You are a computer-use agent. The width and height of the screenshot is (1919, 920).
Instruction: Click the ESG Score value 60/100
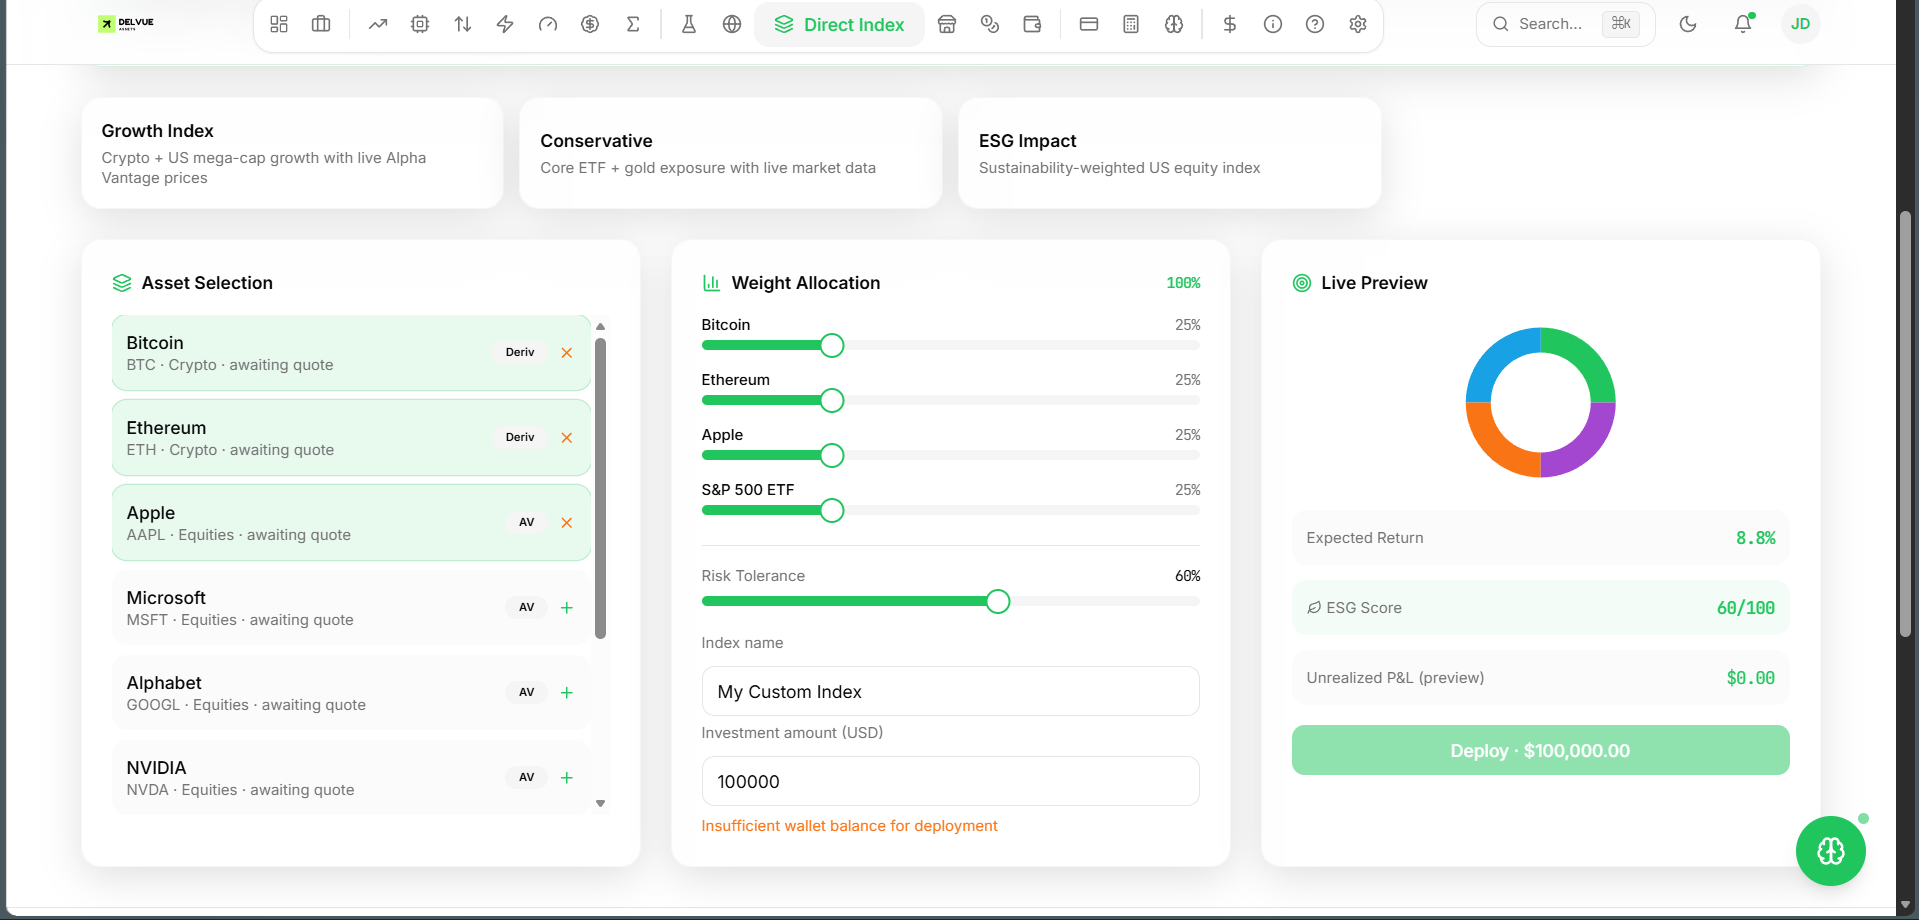coord(1746,608)
